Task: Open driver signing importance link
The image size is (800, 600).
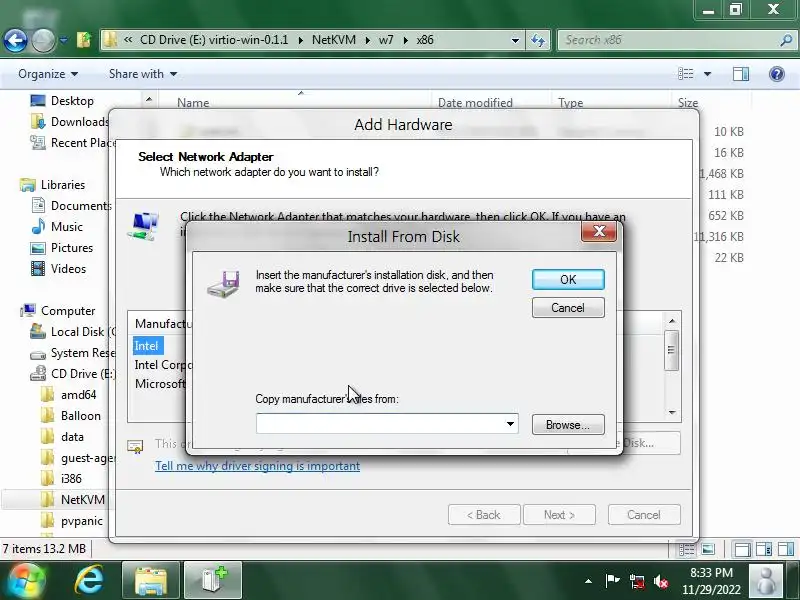Action: [x=257, y=466]
